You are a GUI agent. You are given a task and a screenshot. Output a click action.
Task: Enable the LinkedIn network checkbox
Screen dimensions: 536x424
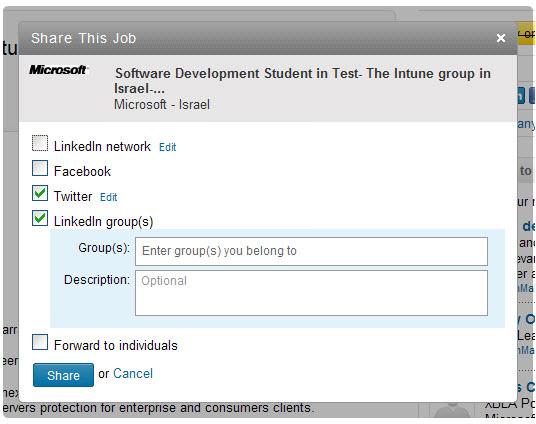click(40, 143)
